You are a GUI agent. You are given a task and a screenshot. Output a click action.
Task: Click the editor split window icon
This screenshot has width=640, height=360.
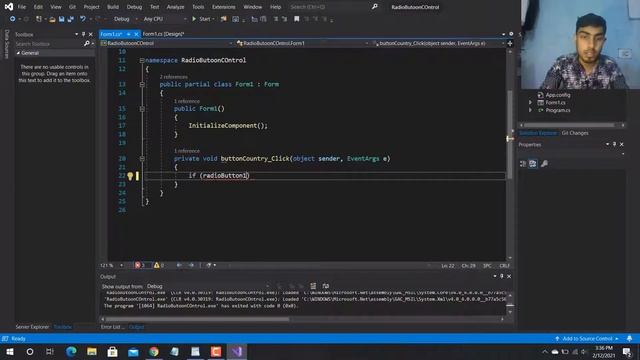click(x=510, y=43)
